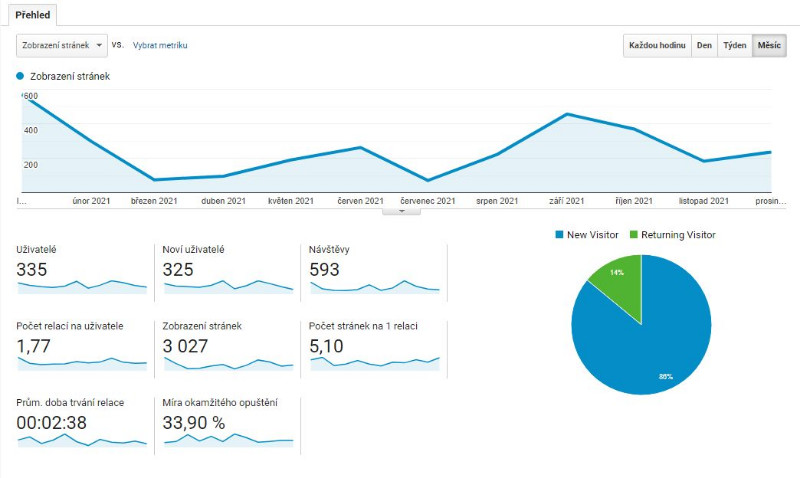Open the Zobrazení stránek metric dropdown
This screenshot has height=478, width=800.
point(62,45)
